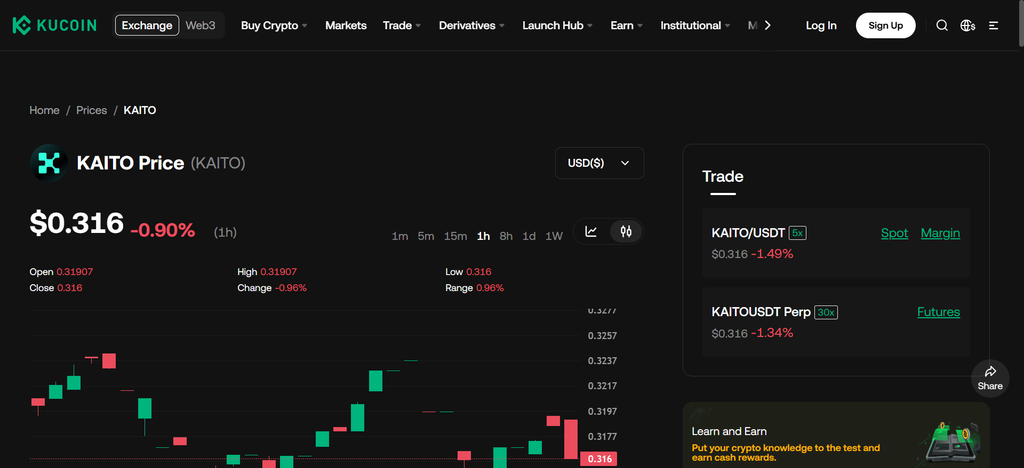Click the Log In button
This screenshot has height=468, width=1024.
[821, 25]
